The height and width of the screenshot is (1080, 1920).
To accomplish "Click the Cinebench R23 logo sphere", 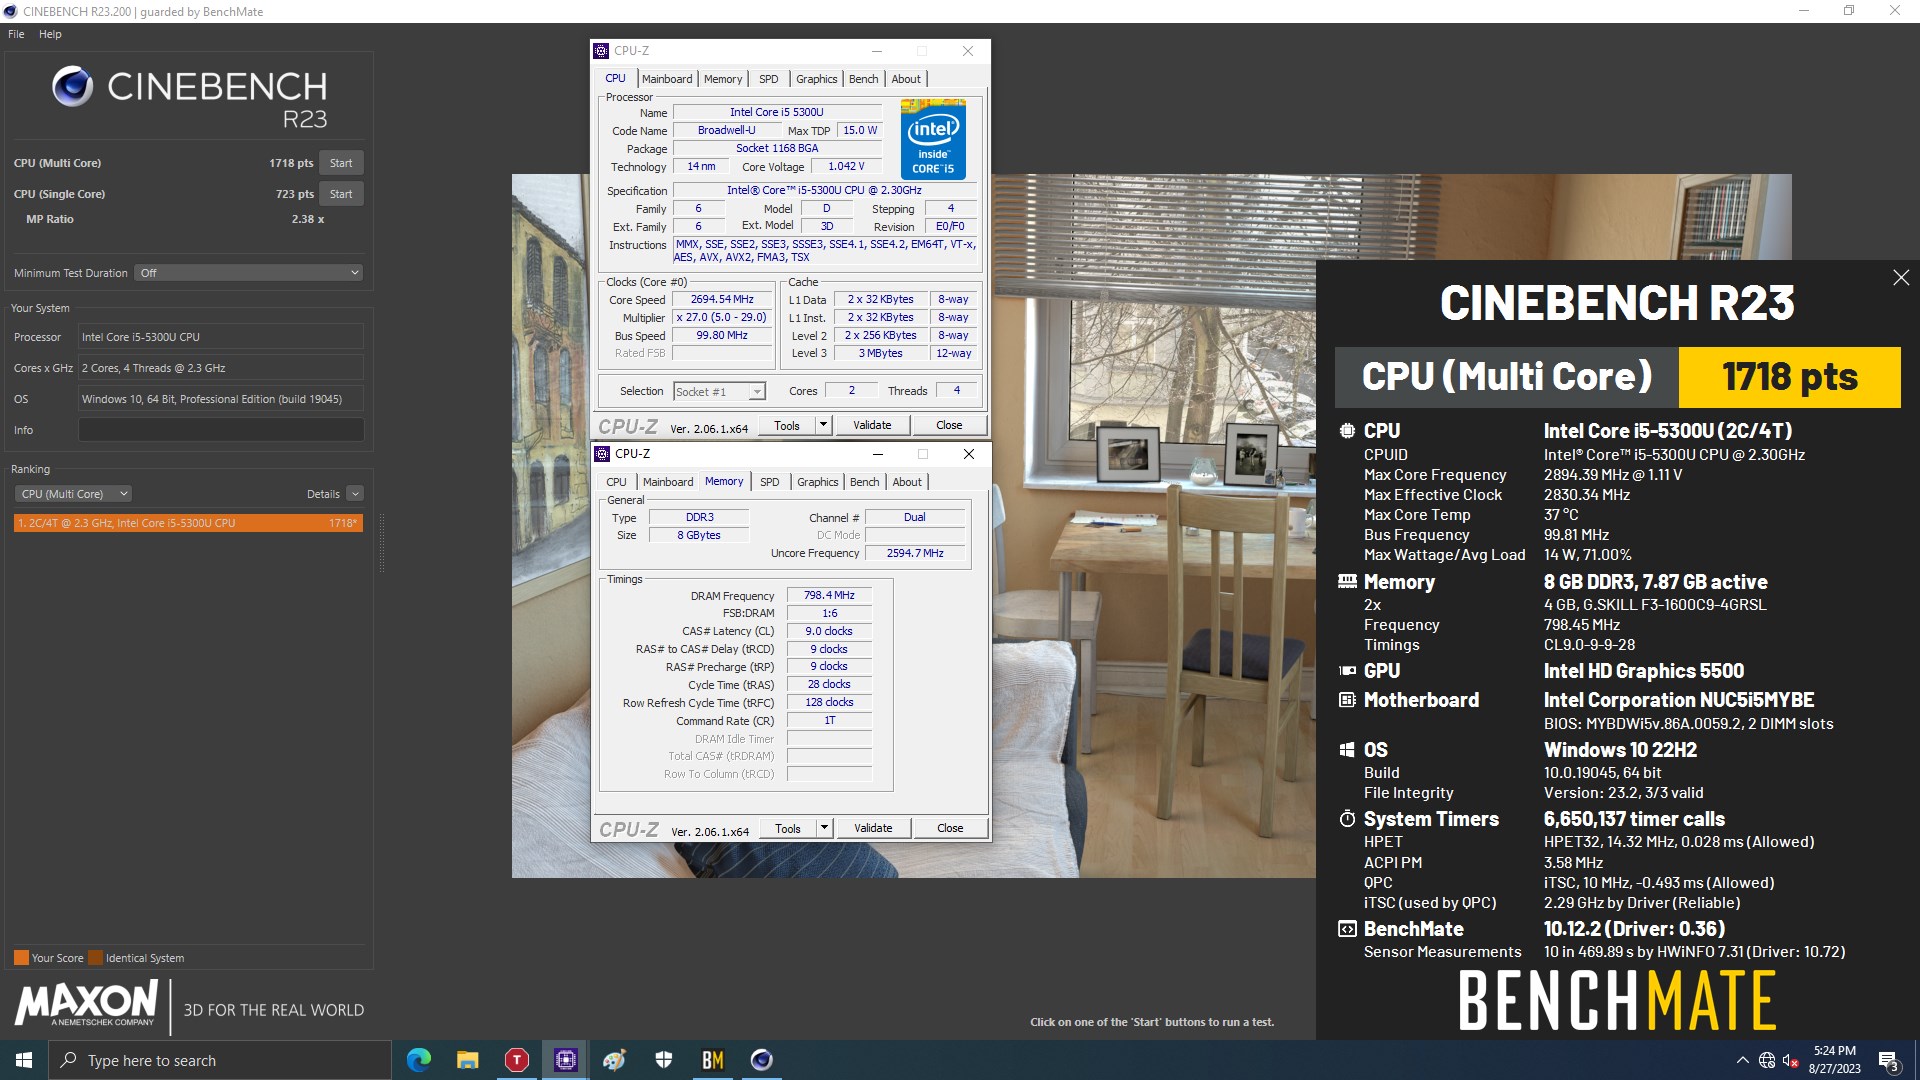I will point(73,87).
